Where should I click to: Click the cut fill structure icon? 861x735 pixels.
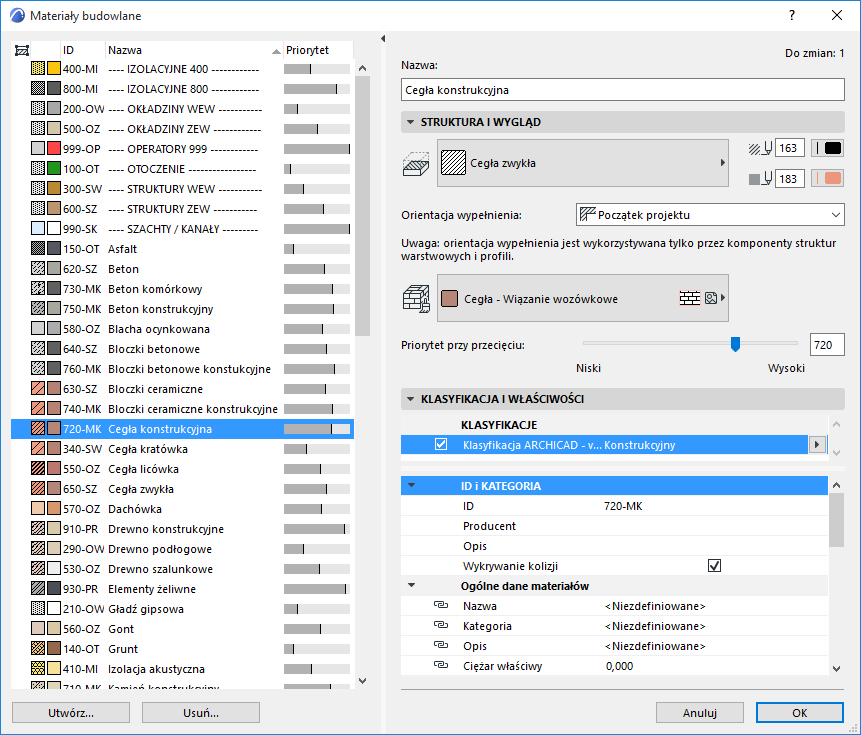pyautogui.click(x=416, y=164)
